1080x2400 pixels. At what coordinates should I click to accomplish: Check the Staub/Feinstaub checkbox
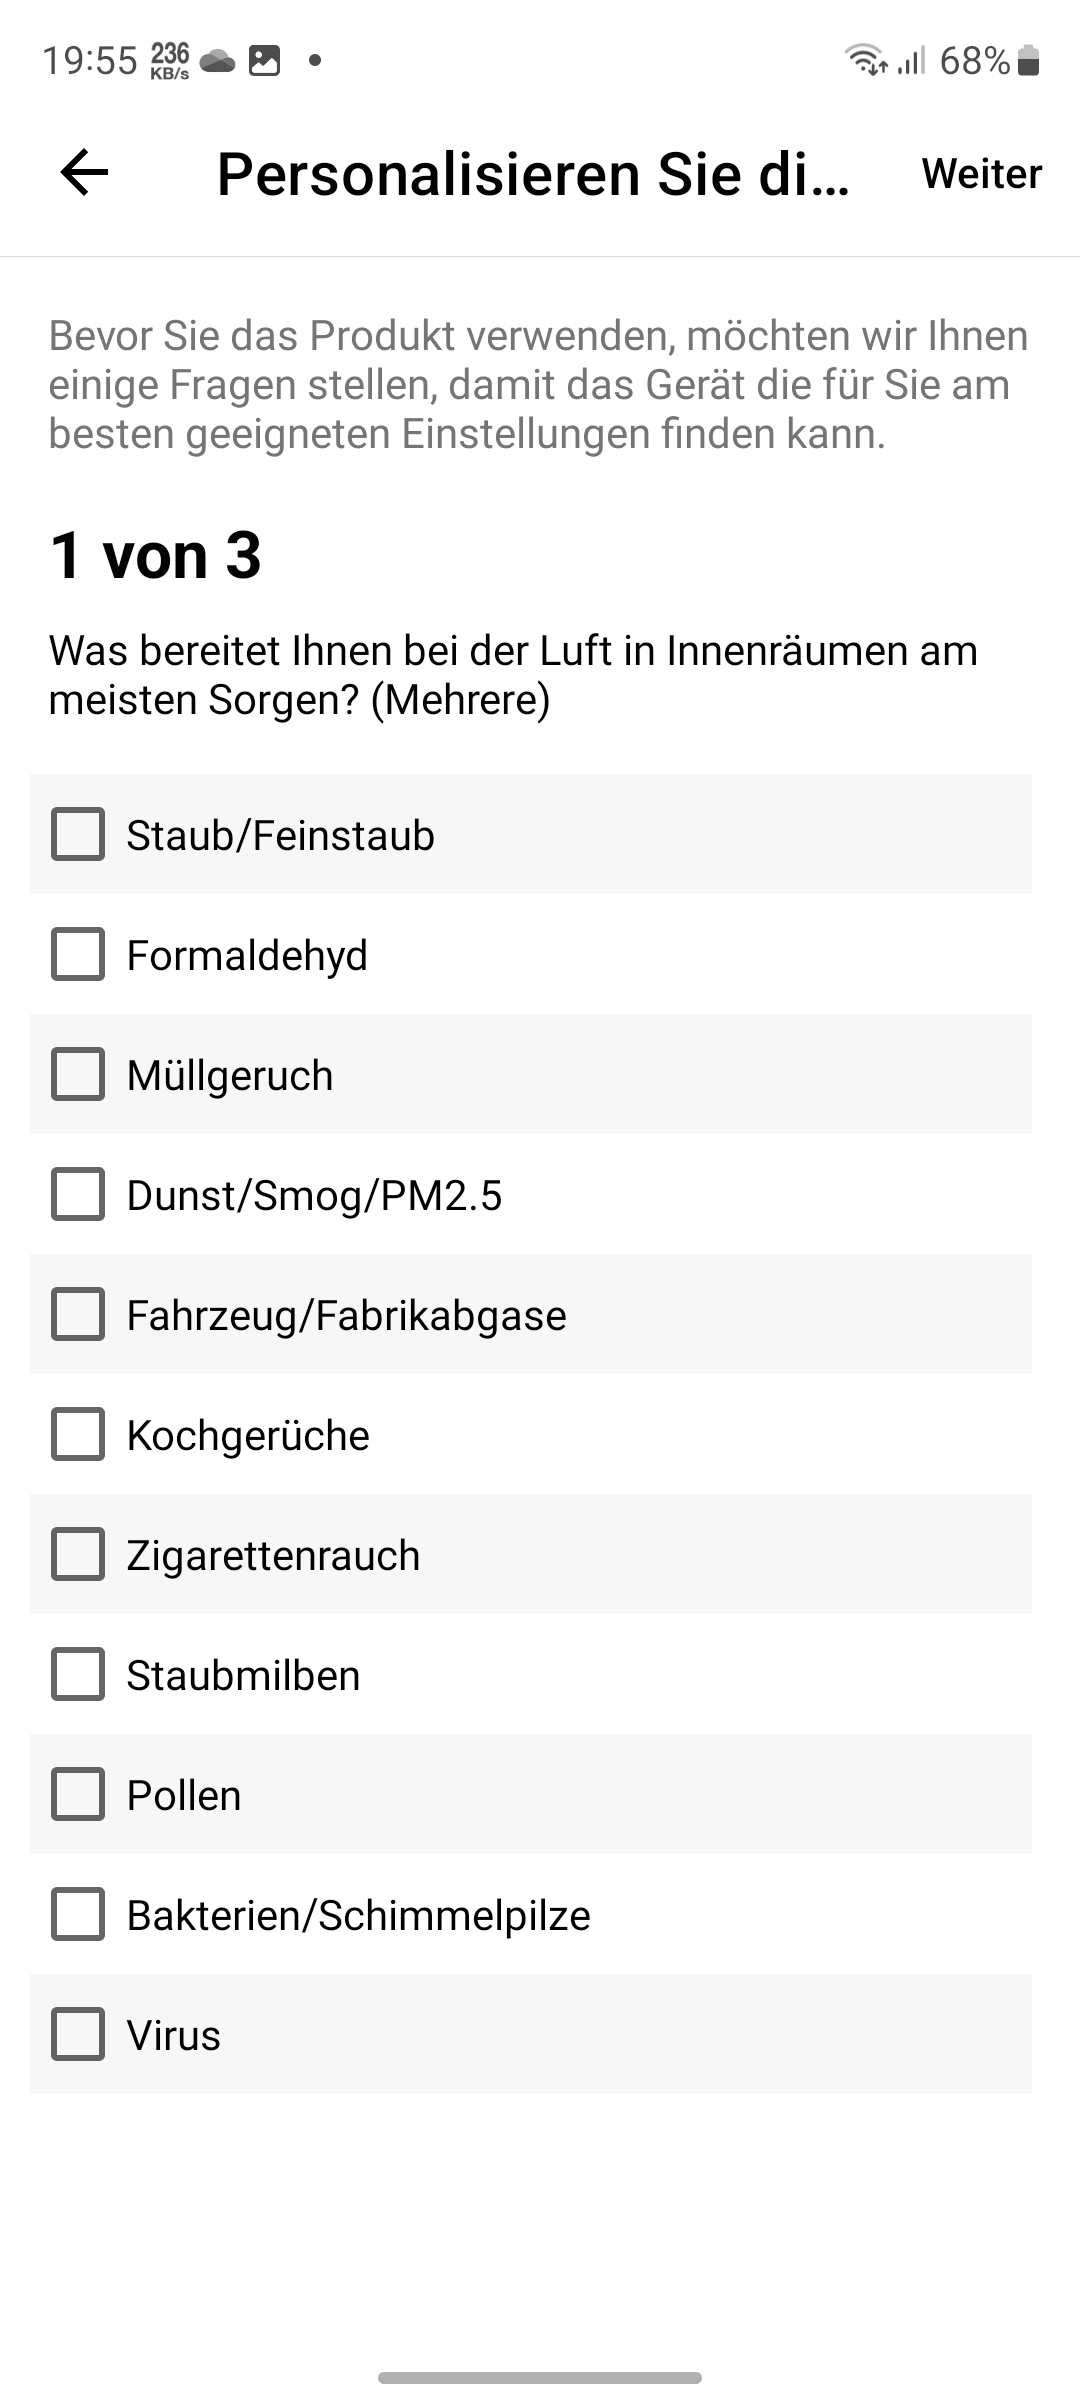coord(78,834)
